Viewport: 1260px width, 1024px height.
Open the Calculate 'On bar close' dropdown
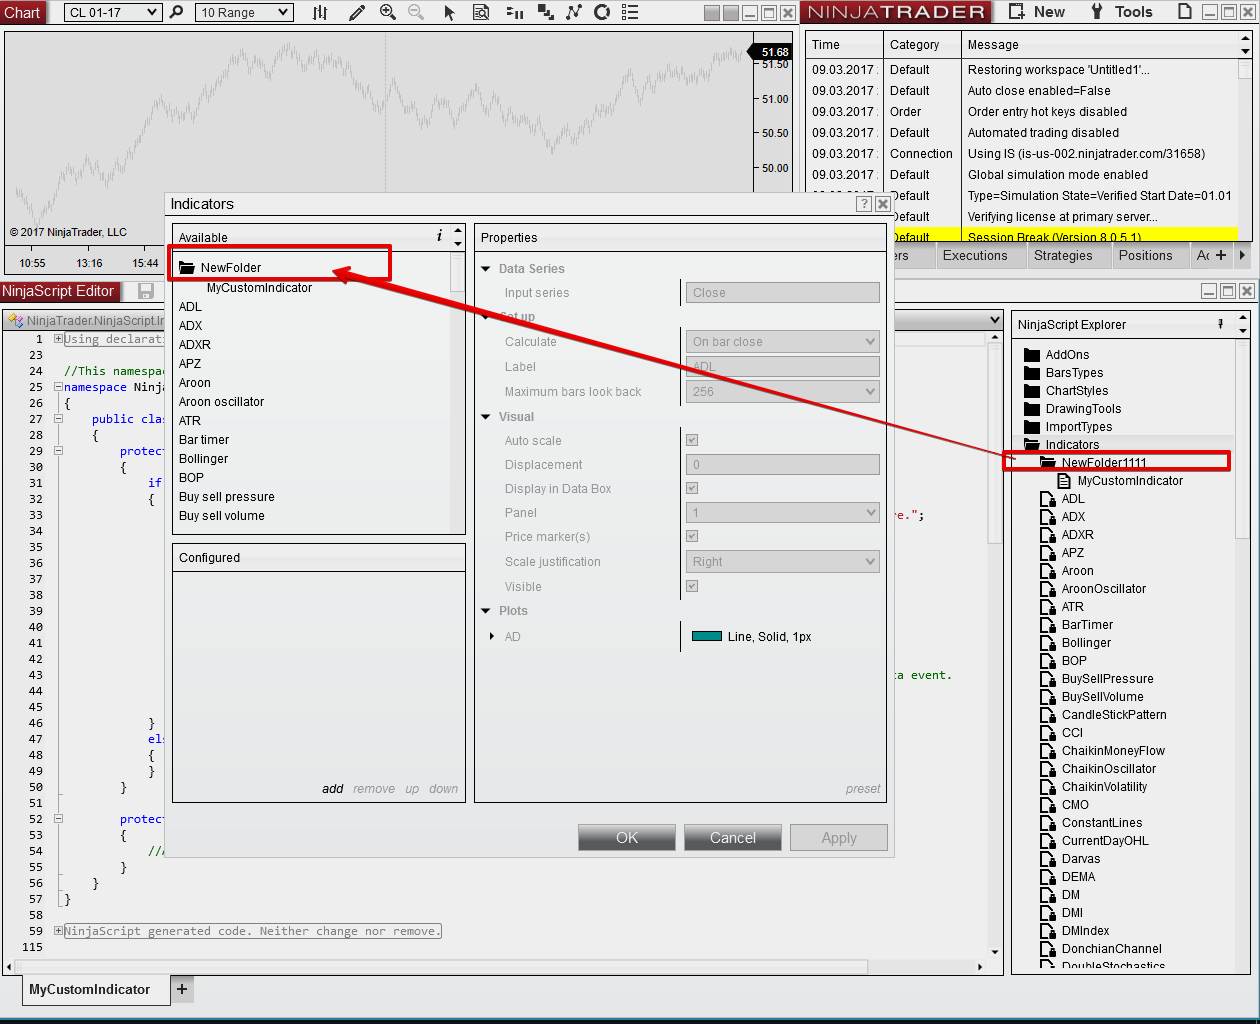tap(783, 341)
